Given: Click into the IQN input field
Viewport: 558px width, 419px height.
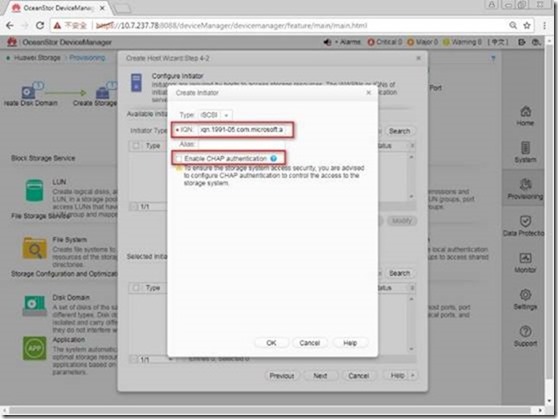Looking at the screenshot, I should click(x=244, y=130).
